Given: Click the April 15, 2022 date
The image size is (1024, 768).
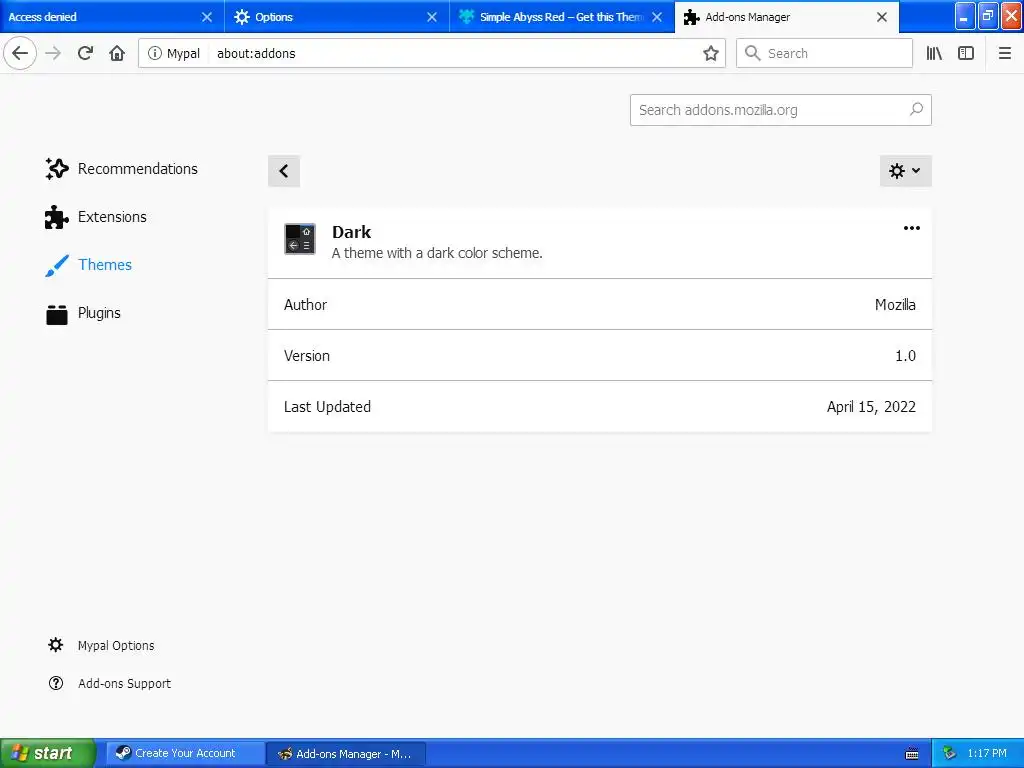Looking at the screenshot, I should (871, 407).
